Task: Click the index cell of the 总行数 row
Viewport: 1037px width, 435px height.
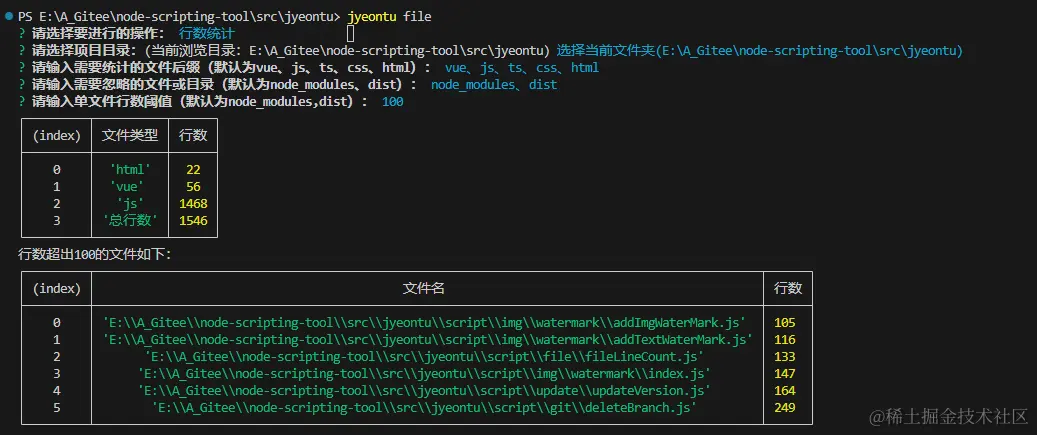Action: [x=57, y=221]
